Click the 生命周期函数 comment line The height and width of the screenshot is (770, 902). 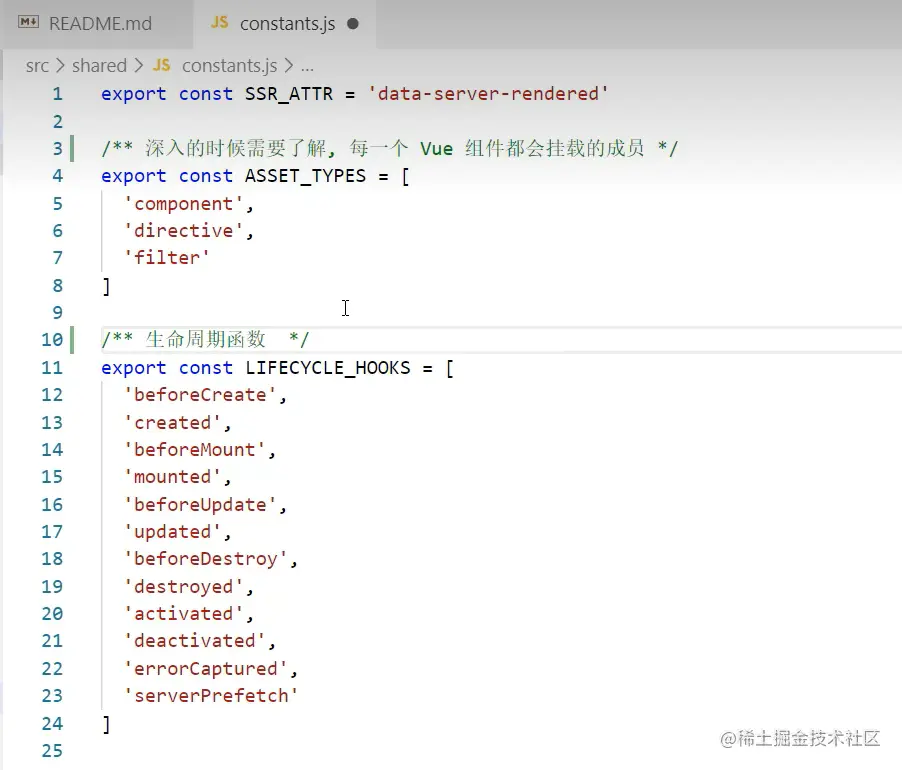coord(205,339)
